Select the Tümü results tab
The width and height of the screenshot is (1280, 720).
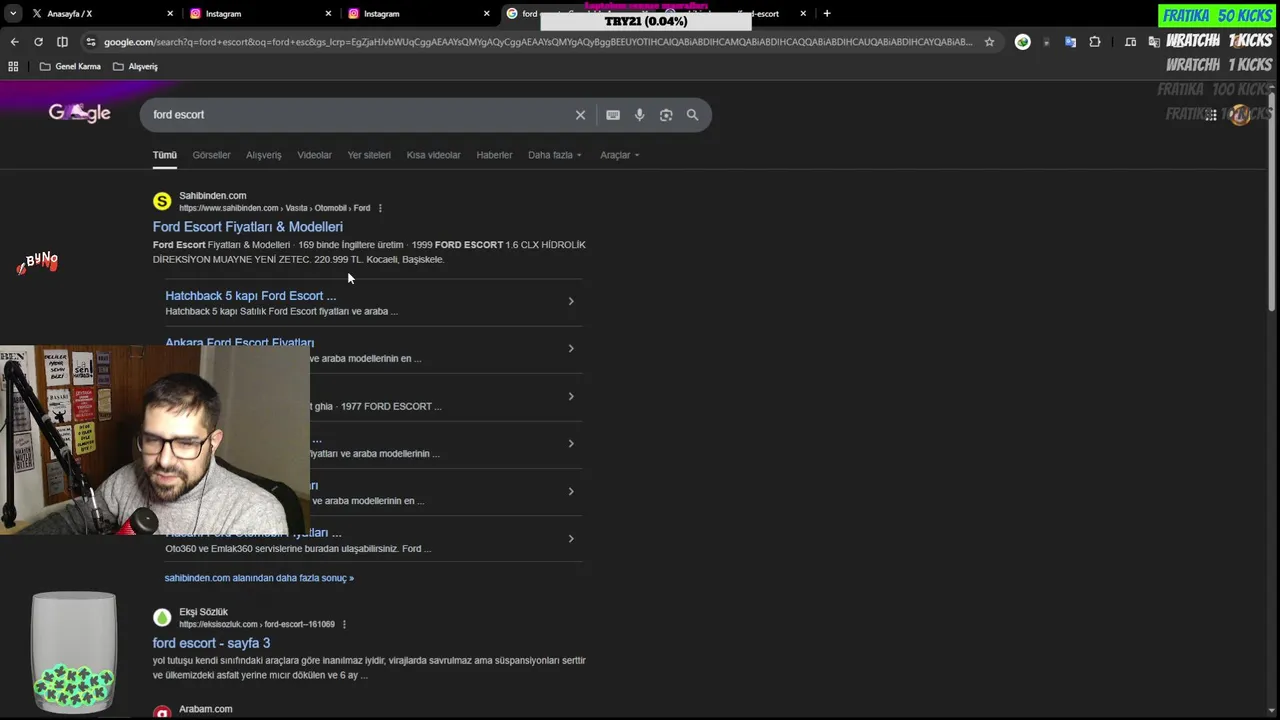pyautogui.click(x=165, y=155)
